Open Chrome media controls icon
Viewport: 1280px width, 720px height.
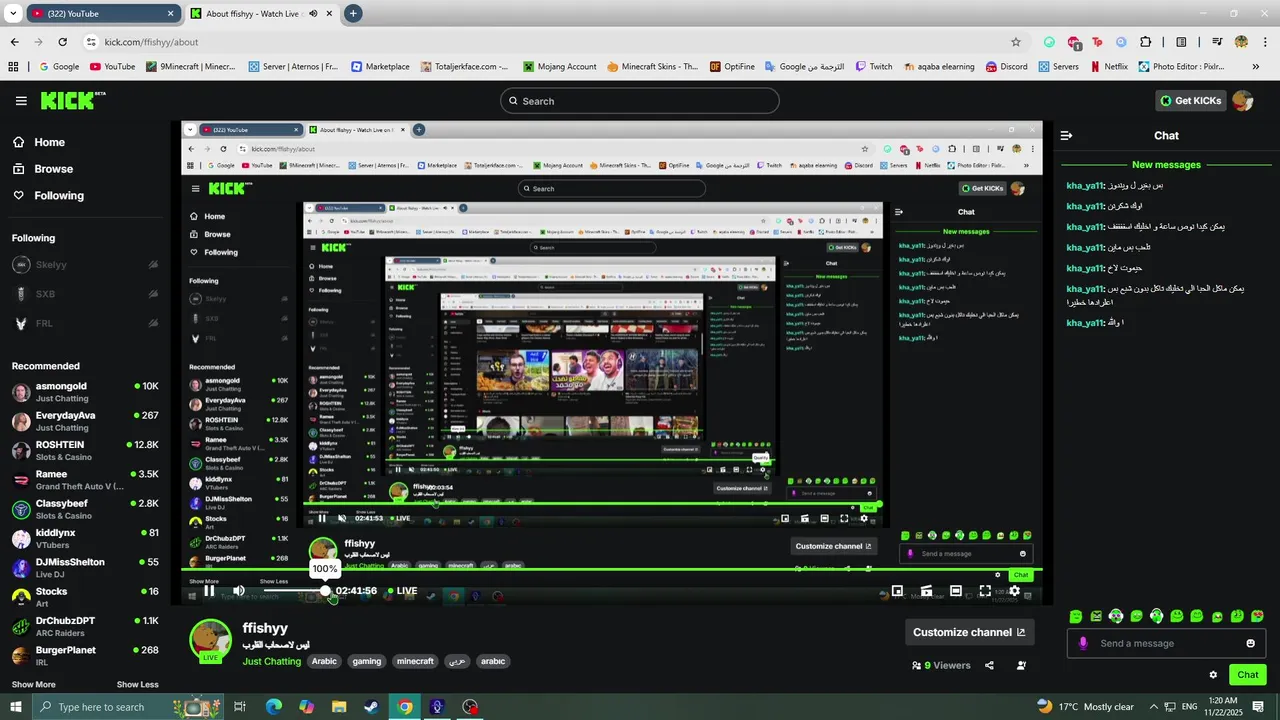tap(1217, 42)
